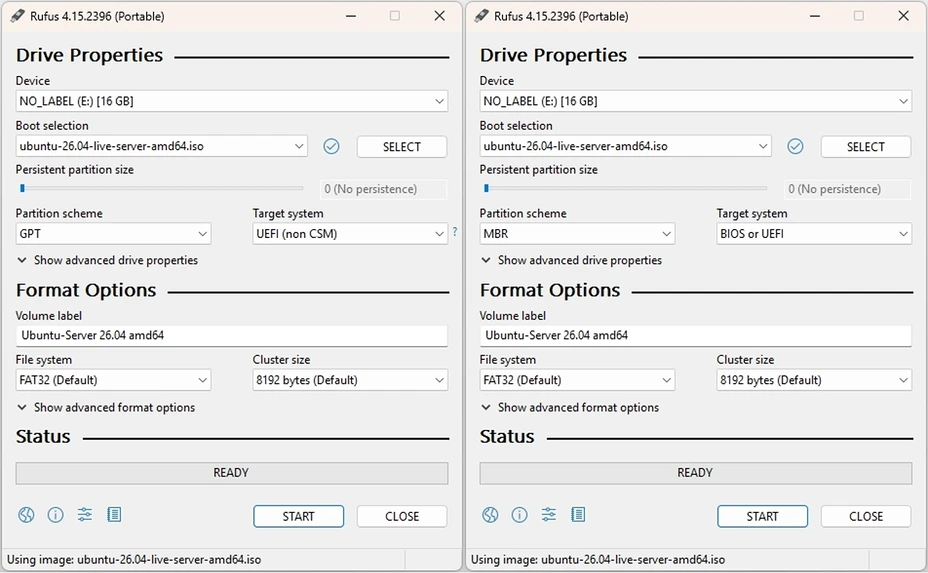Viewport: 928px width, 573px height.
Task: Open Device dropdown in right Rufus window
Action: coord(695,101)
